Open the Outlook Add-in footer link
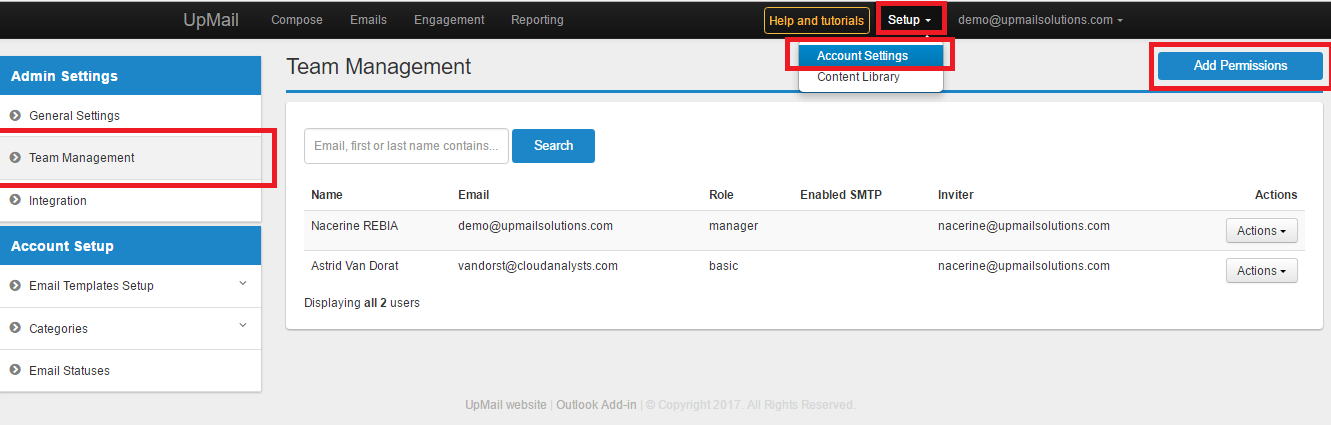1331x425 pixels. (597, 405)
